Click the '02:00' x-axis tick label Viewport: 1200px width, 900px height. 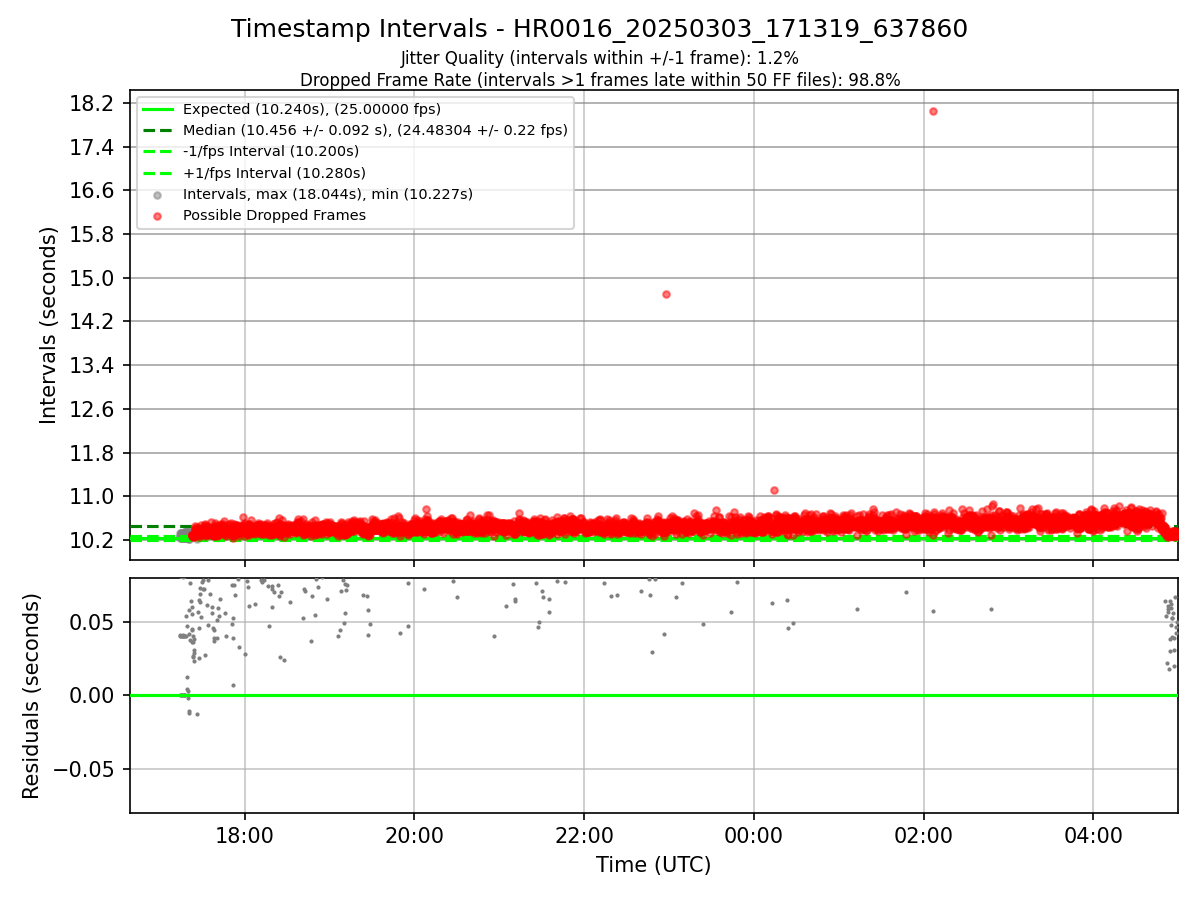tap(923, 836)
